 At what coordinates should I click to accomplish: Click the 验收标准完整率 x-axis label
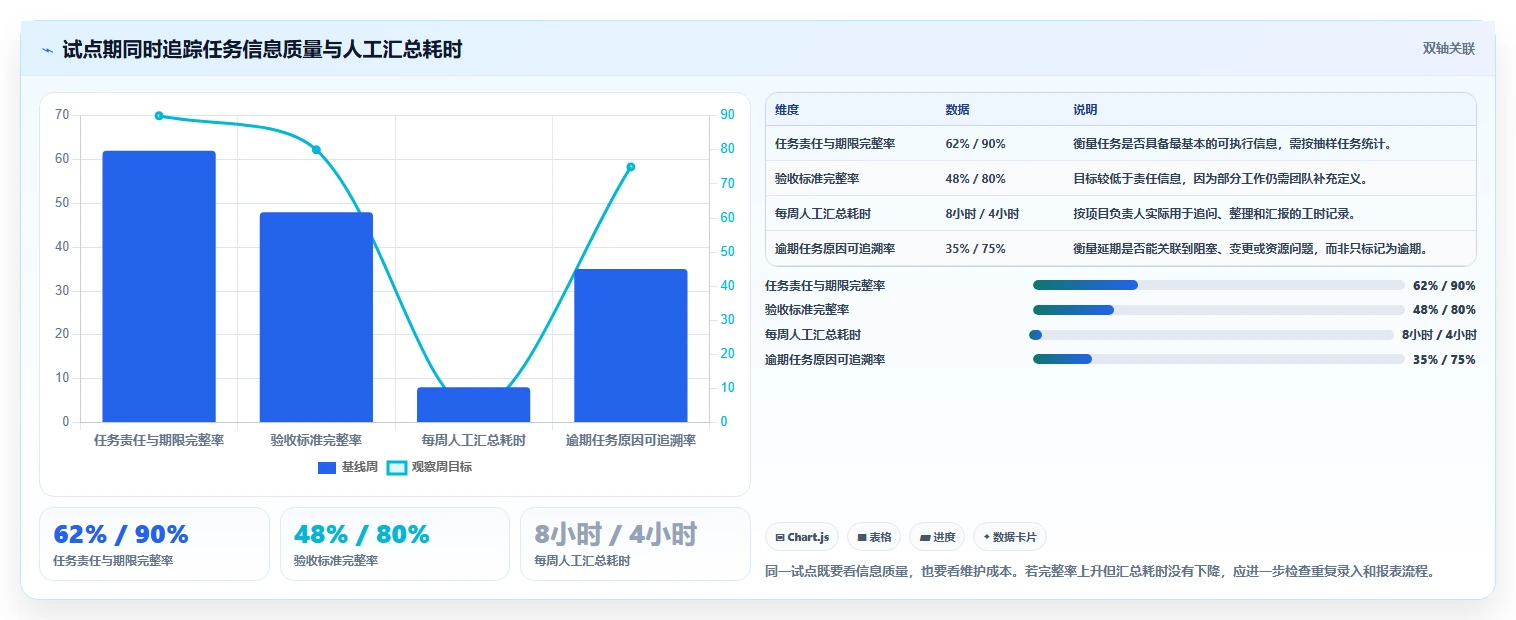click(x=316, y=440)
